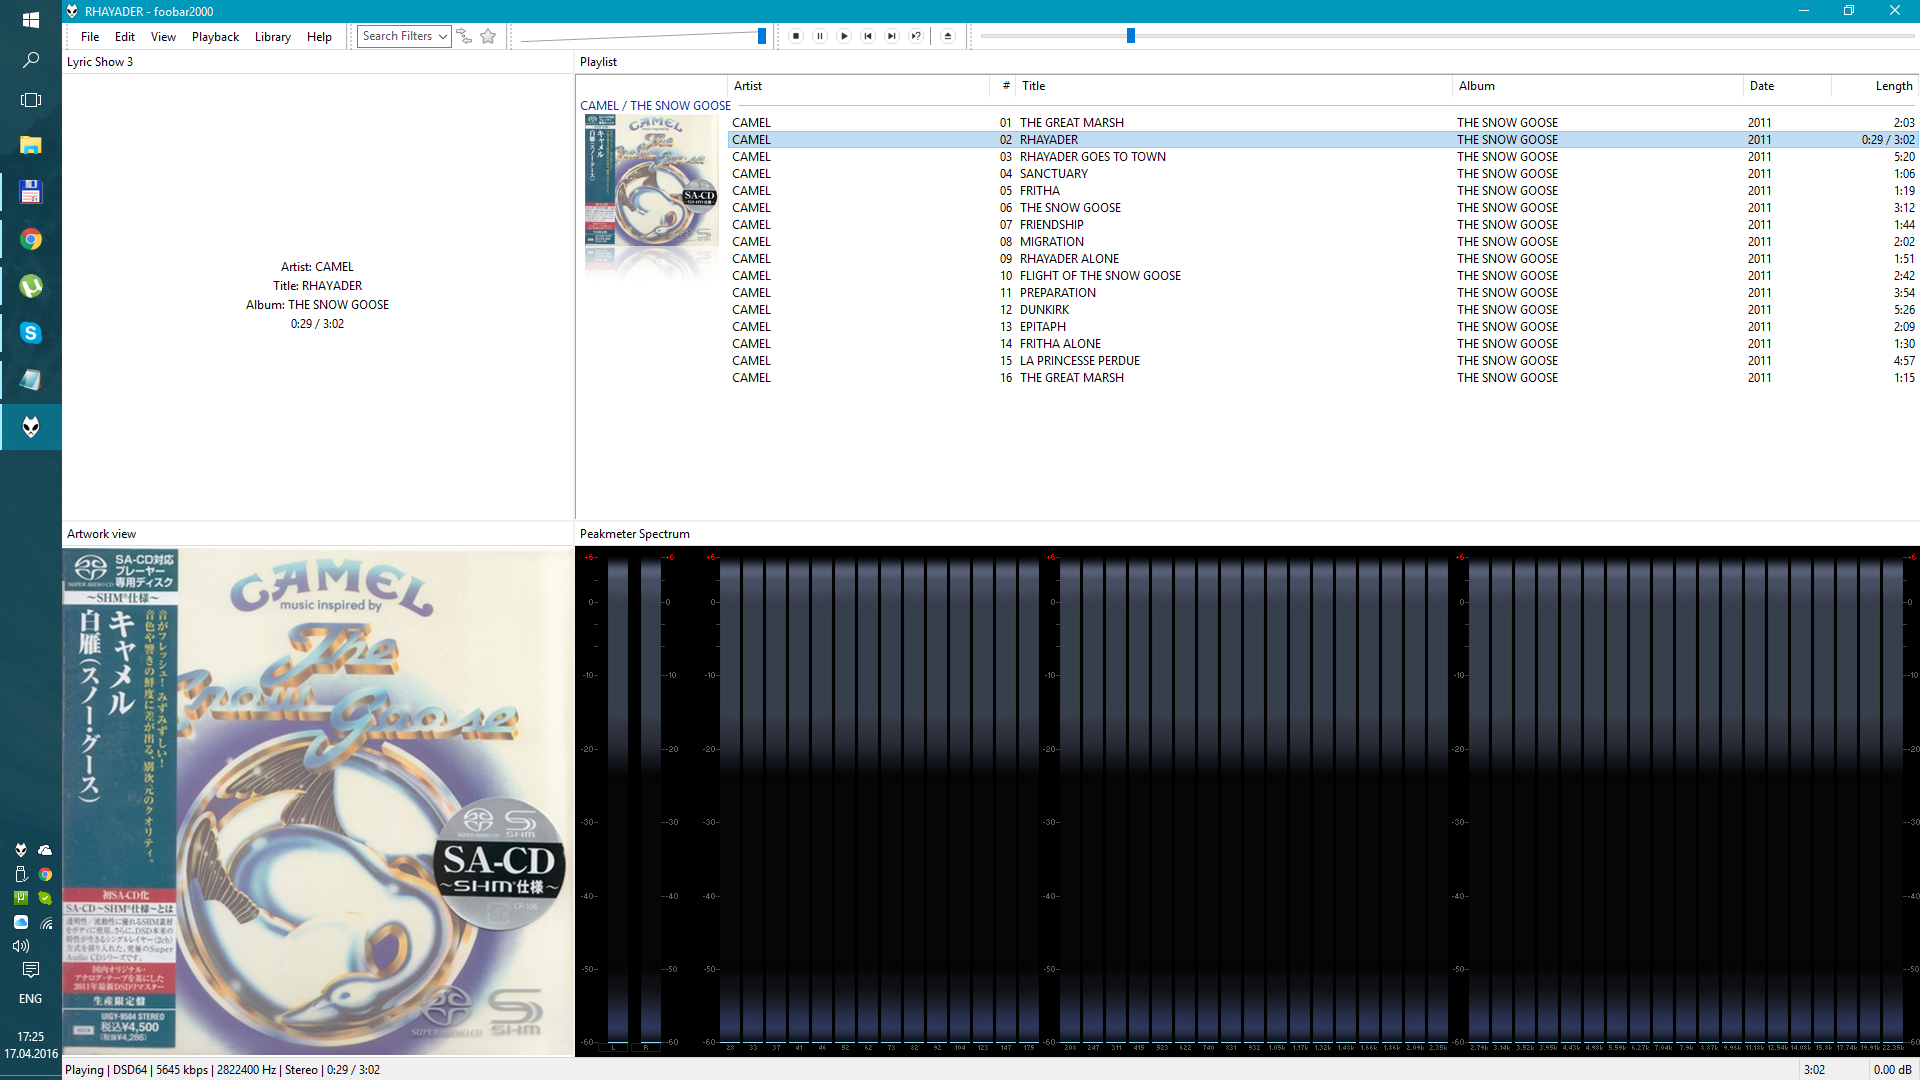The width and height of the screenshot is (1920, 1080).
Task: Open the Help menu
Action: pyautogui.click(x=319, y=37)
